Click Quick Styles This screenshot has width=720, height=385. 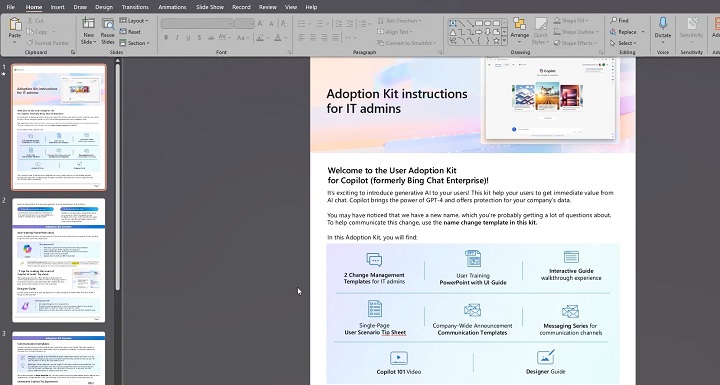coord(540,31)
